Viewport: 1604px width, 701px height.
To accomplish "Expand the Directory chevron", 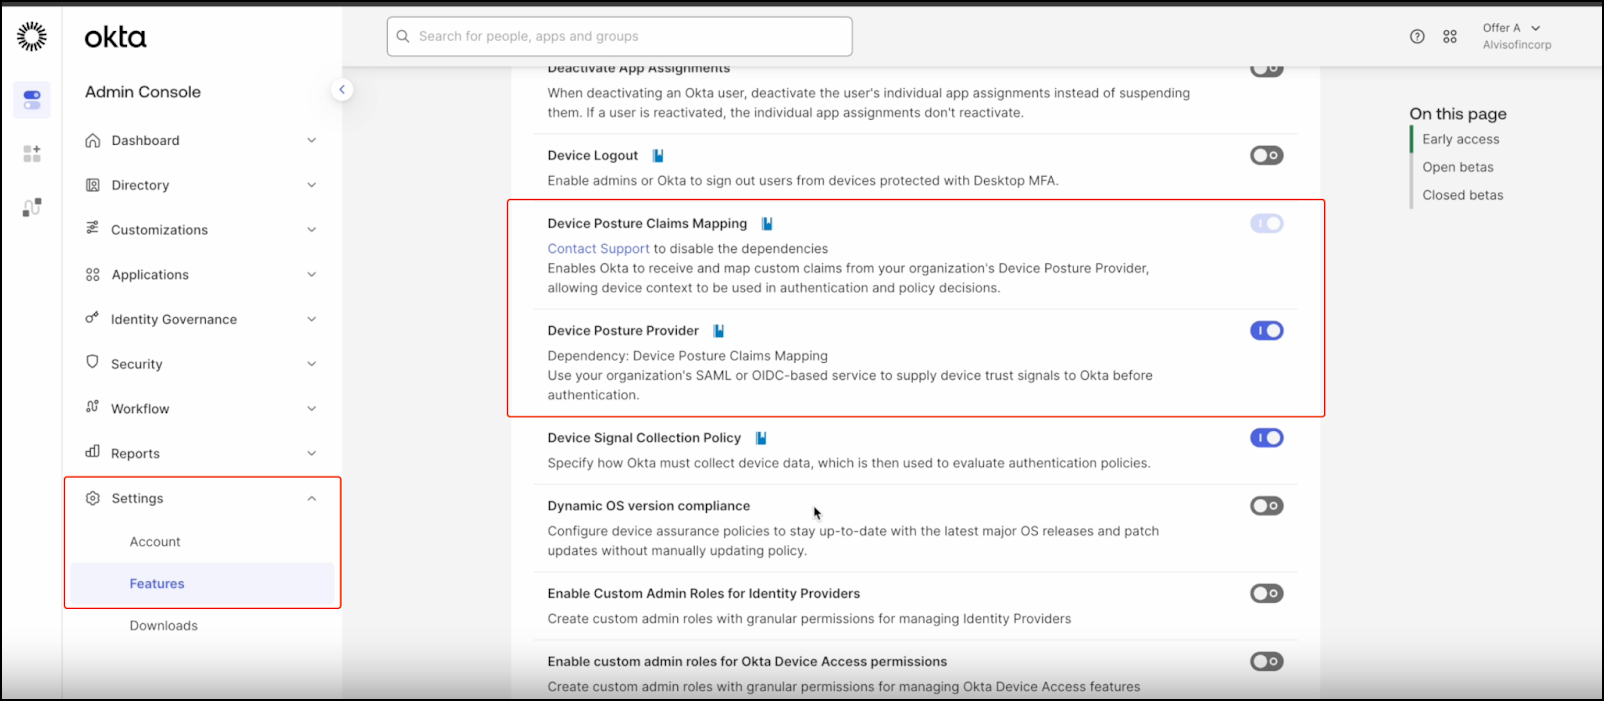I will (x=312, y=185).
